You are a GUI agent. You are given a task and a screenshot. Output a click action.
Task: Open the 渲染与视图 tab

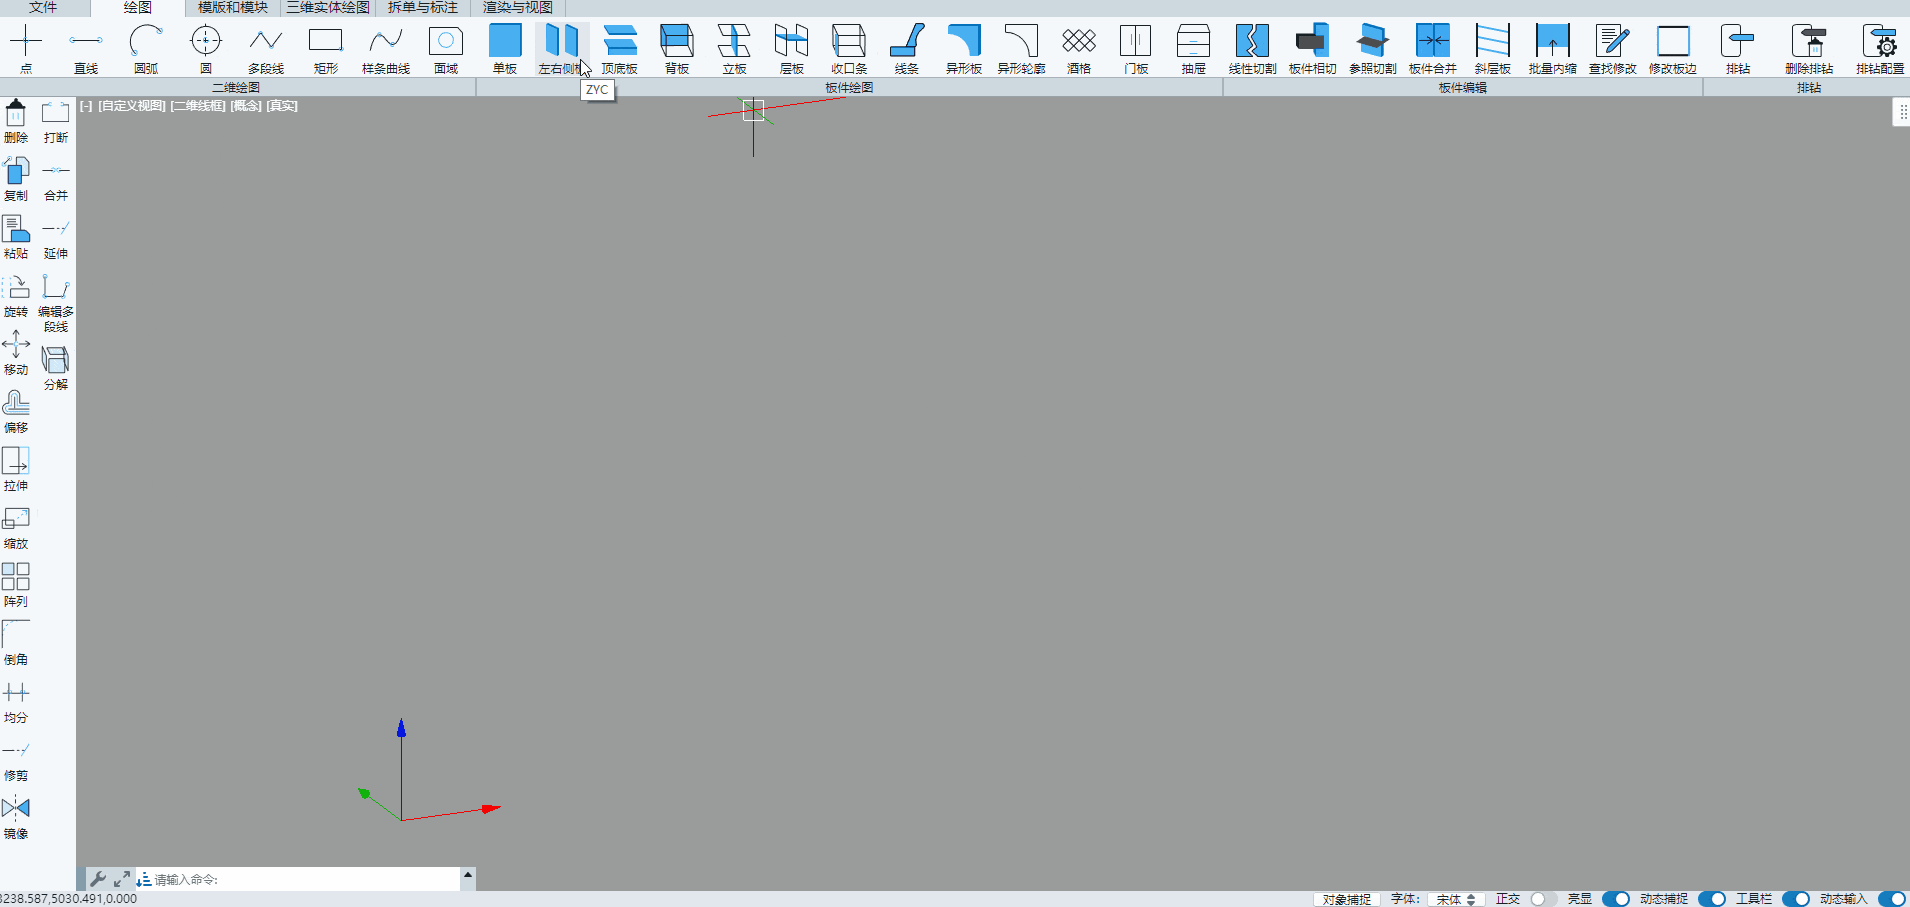(517, 8)
